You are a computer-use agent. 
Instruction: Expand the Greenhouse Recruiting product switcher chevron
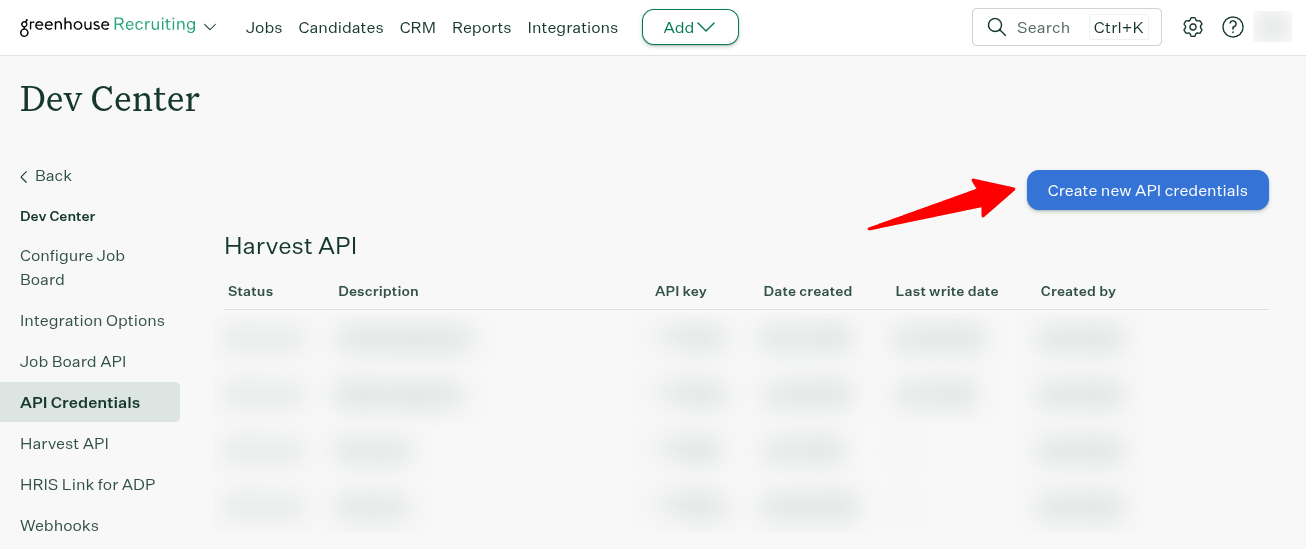pos(210,27)
